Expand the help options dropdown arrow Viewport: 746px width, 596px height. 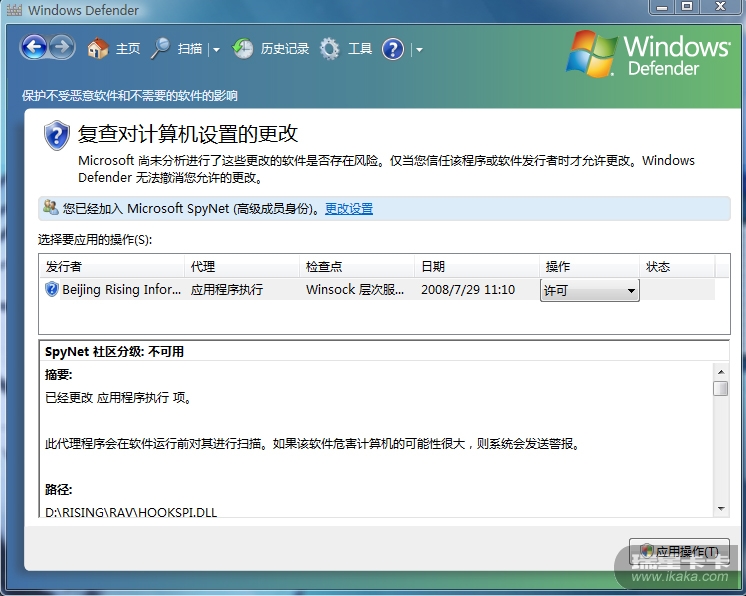[419, 49]
